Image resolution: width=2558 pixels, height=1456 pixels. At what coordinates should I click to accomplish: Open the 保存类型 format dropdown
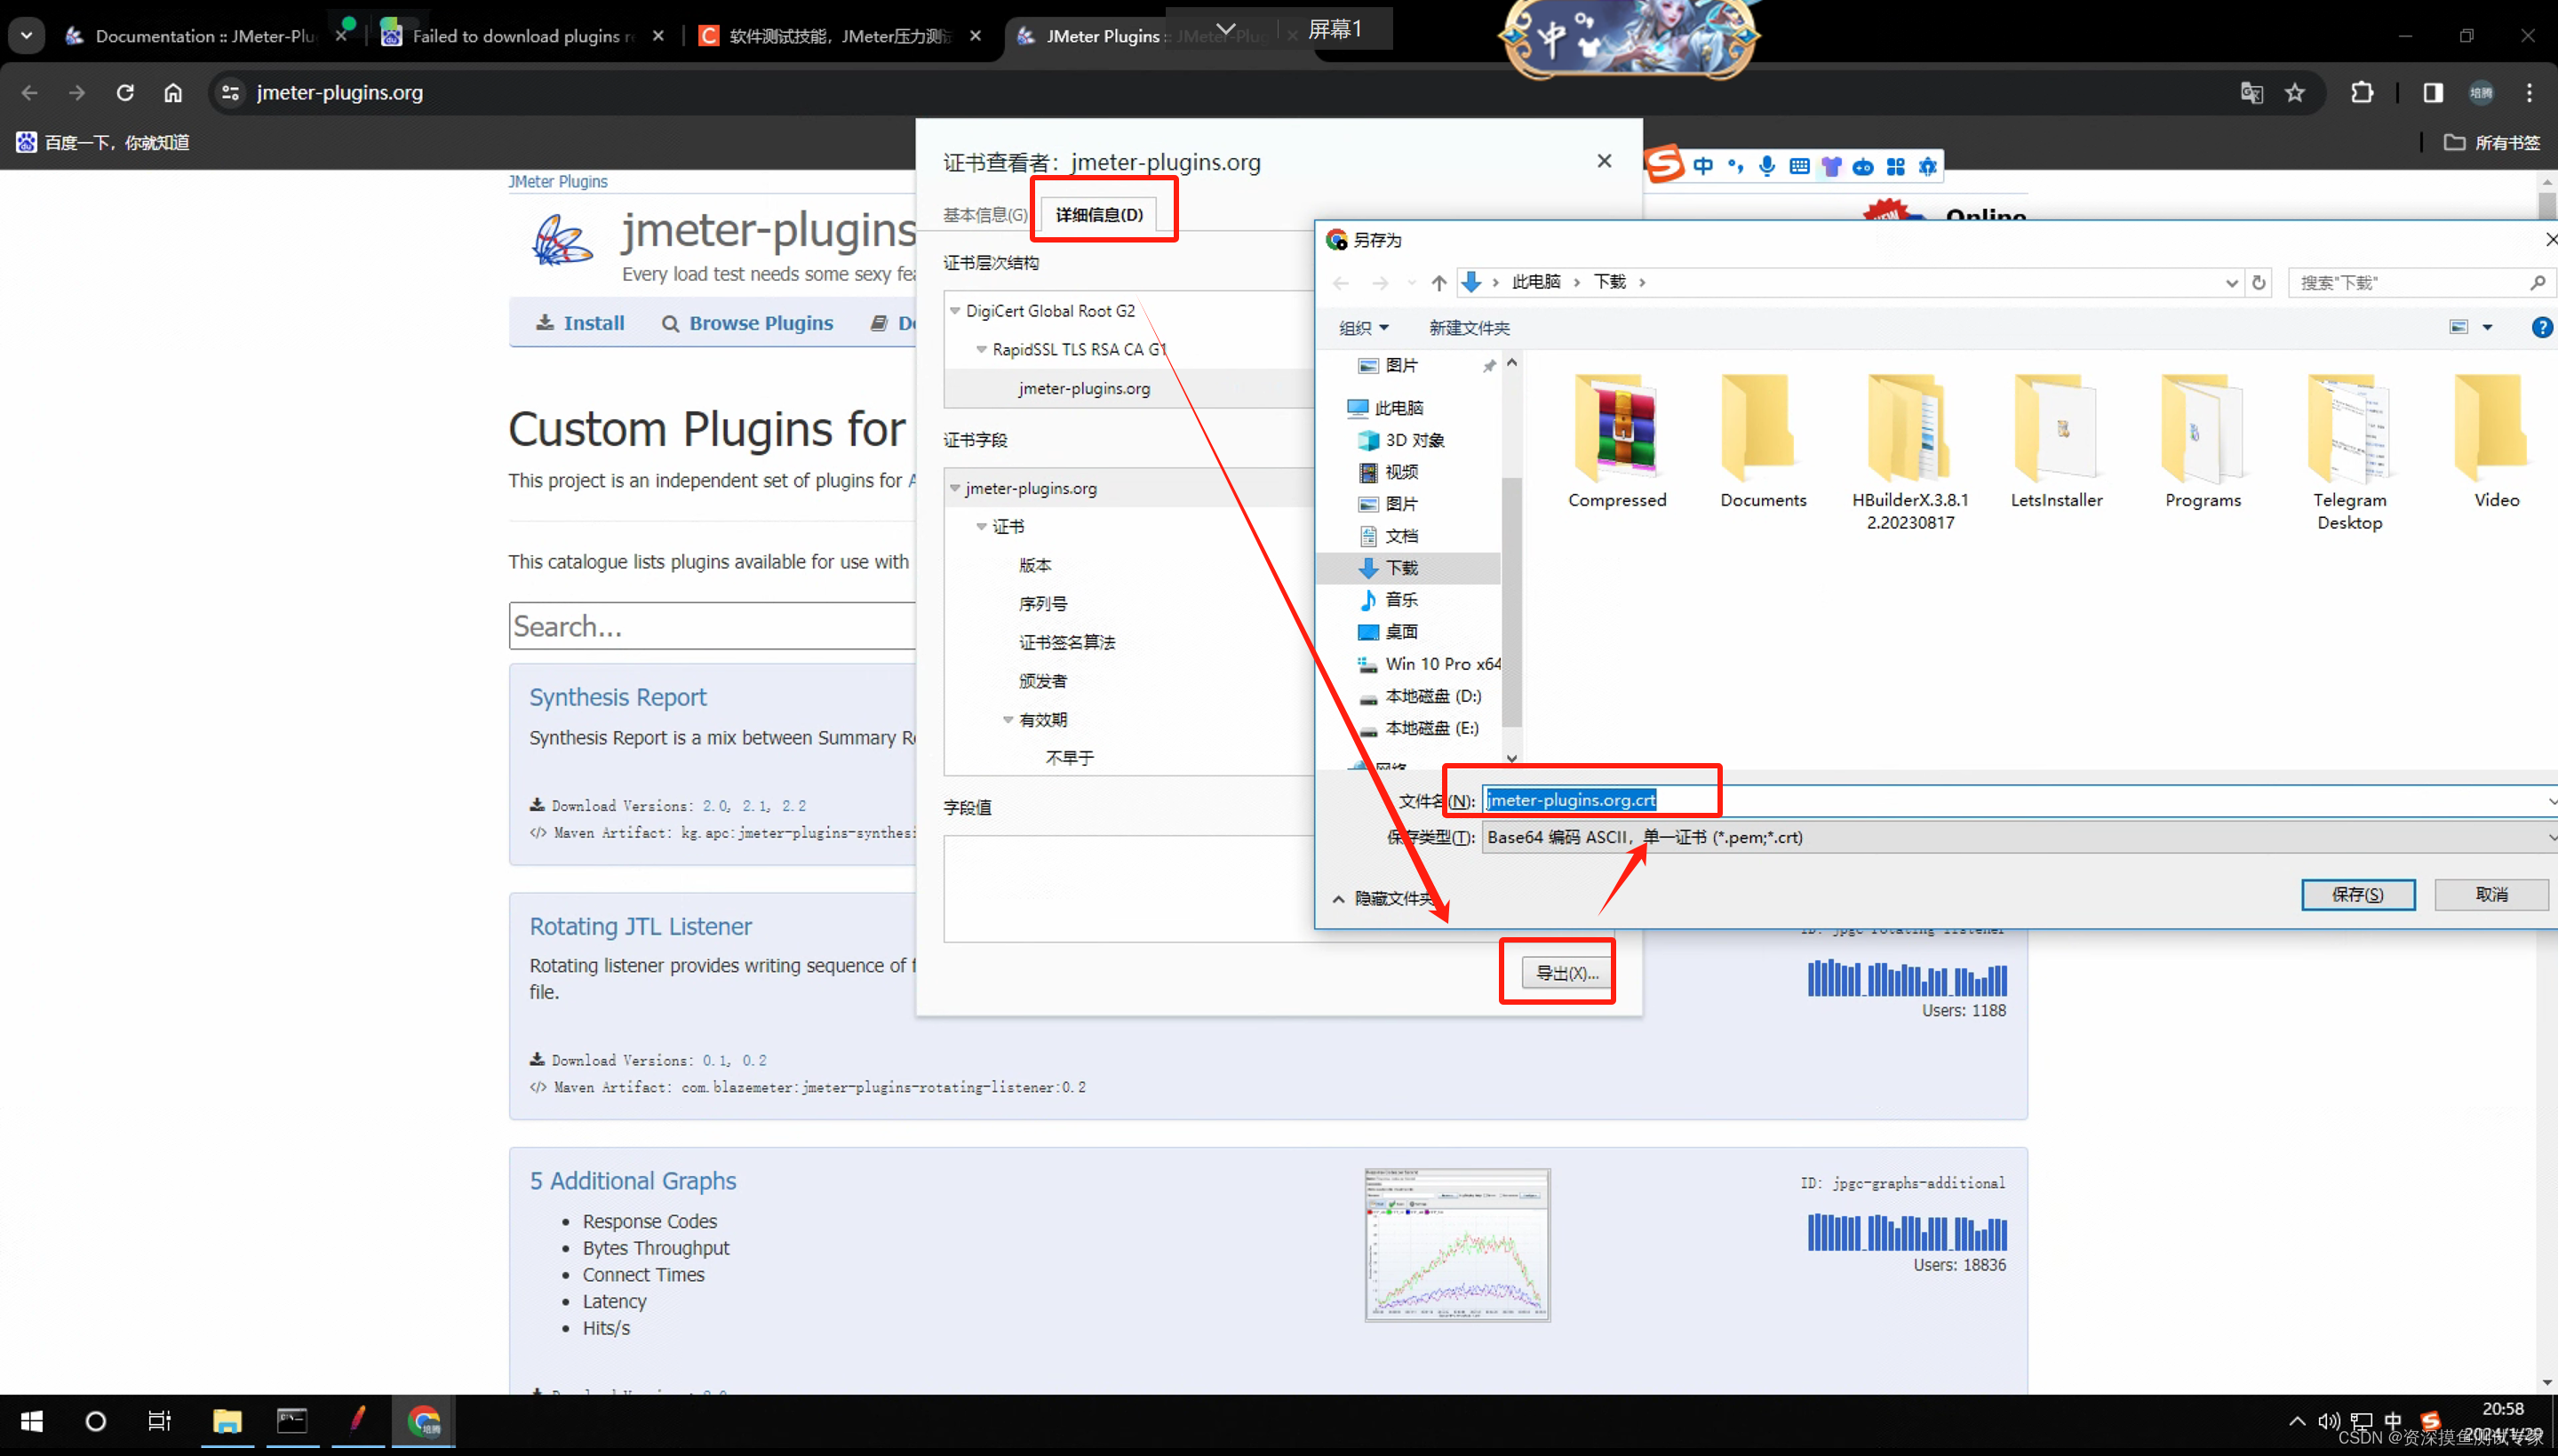pyautogui.click(x=2018, y=836)
